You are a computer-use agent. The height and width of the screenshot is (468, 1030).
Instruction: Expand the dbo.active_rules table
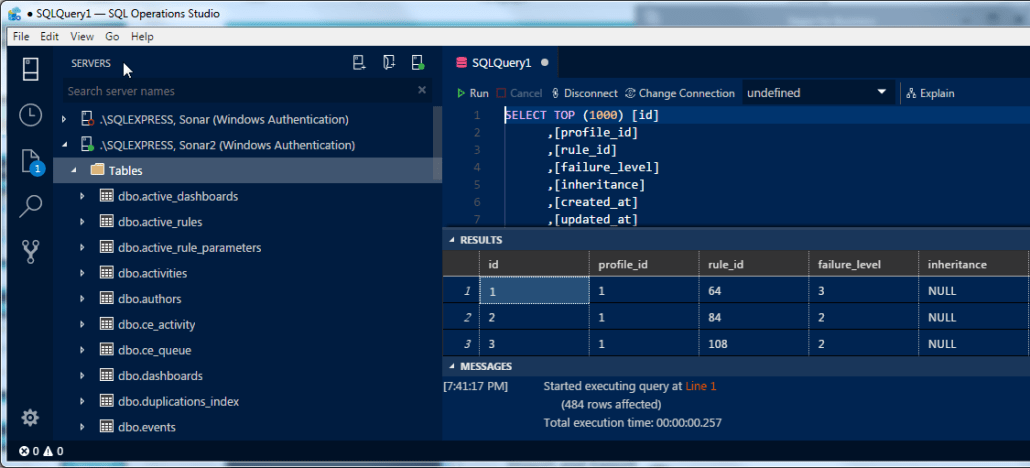[x=83, y=222]
